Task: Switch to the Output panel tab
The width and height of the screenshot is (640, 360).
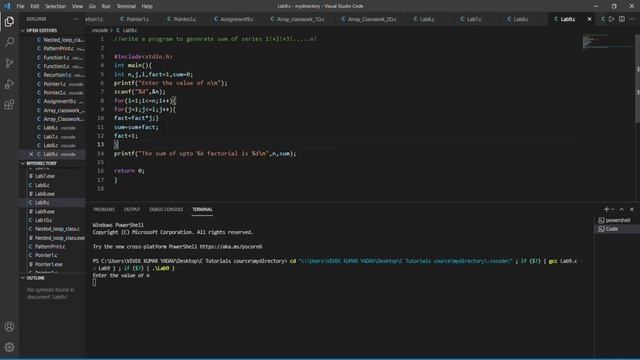Action: (x=132, y=209)
